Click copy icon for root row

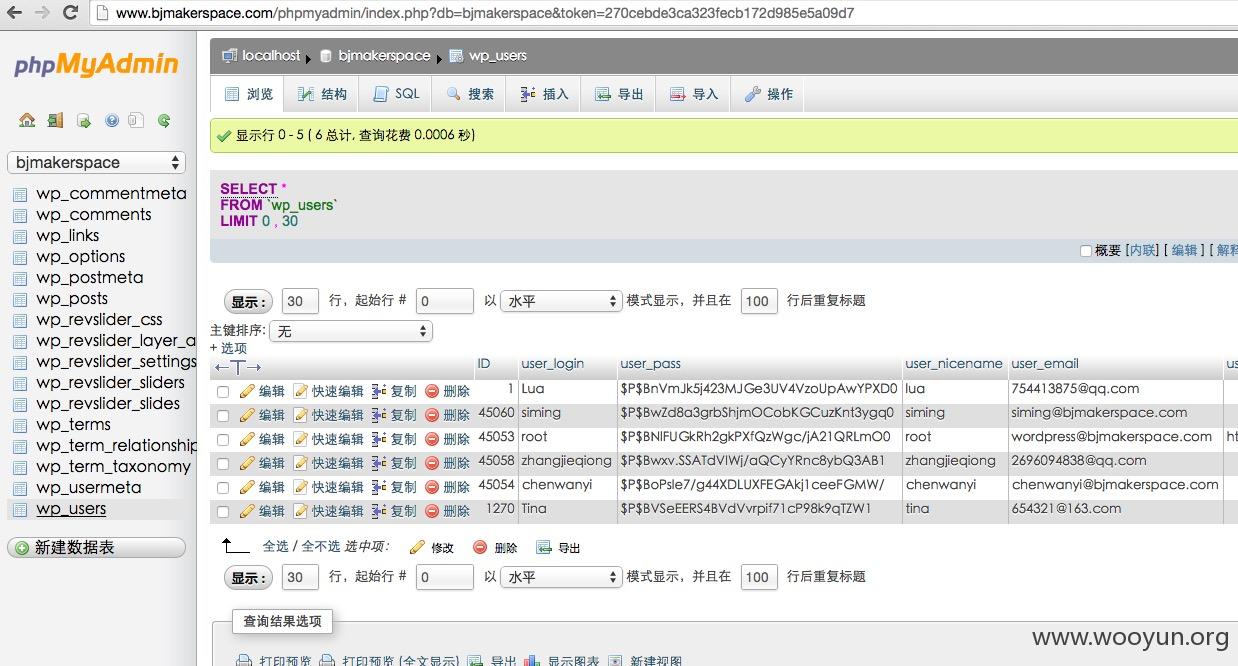pyautogui.click(x=379, y=439)
